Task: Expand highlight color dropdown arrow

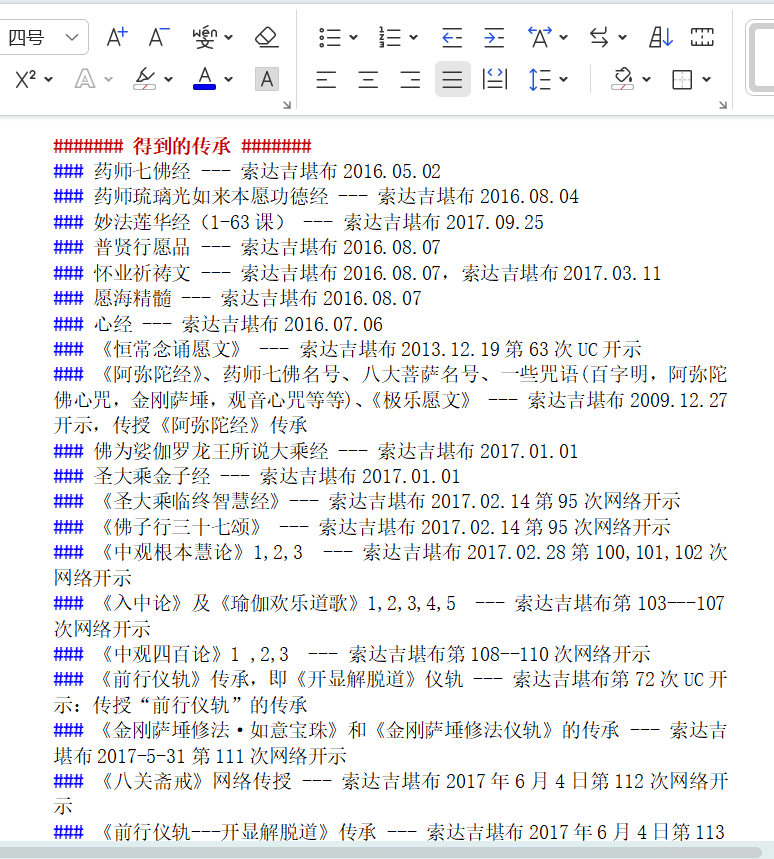Action: click(x=168, y=79)
